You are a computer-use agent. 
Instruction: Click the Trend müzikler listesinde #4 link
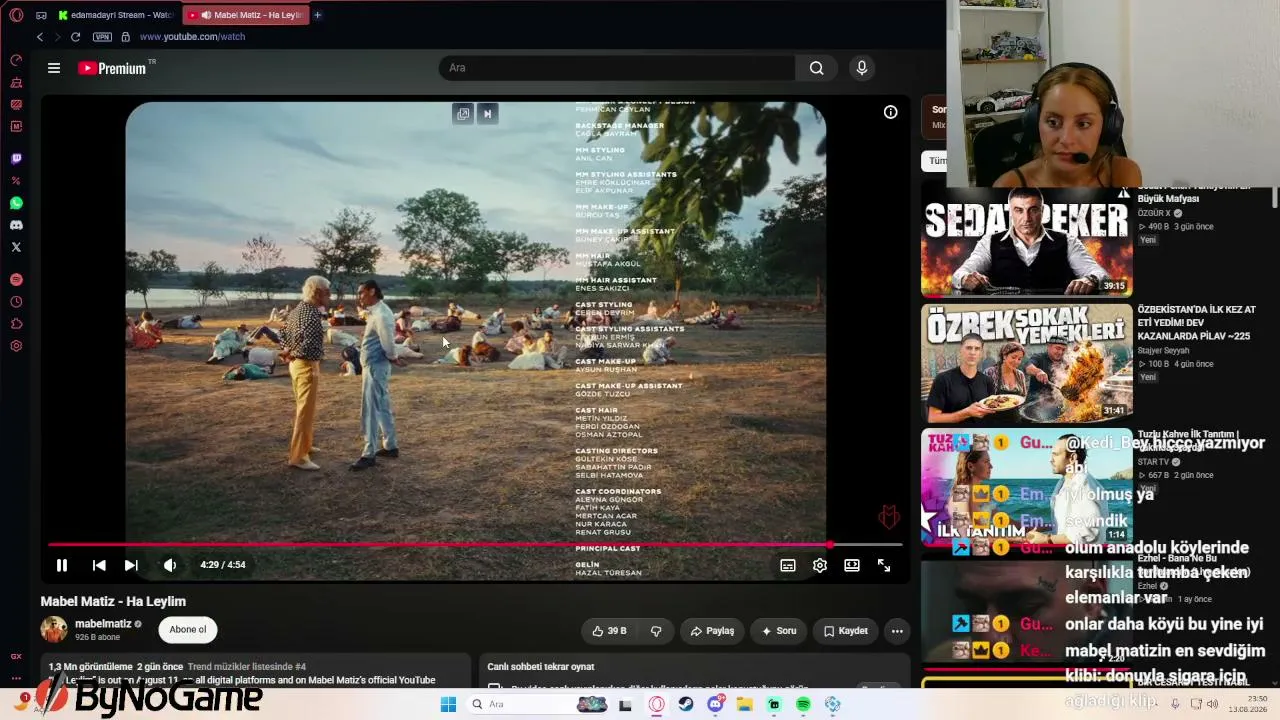247,667
